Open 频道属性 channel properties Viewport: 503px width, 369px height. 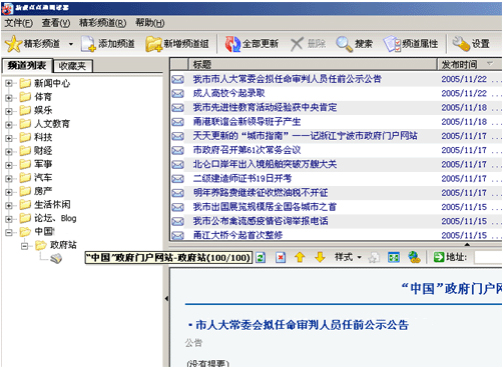tap(411, 44)
